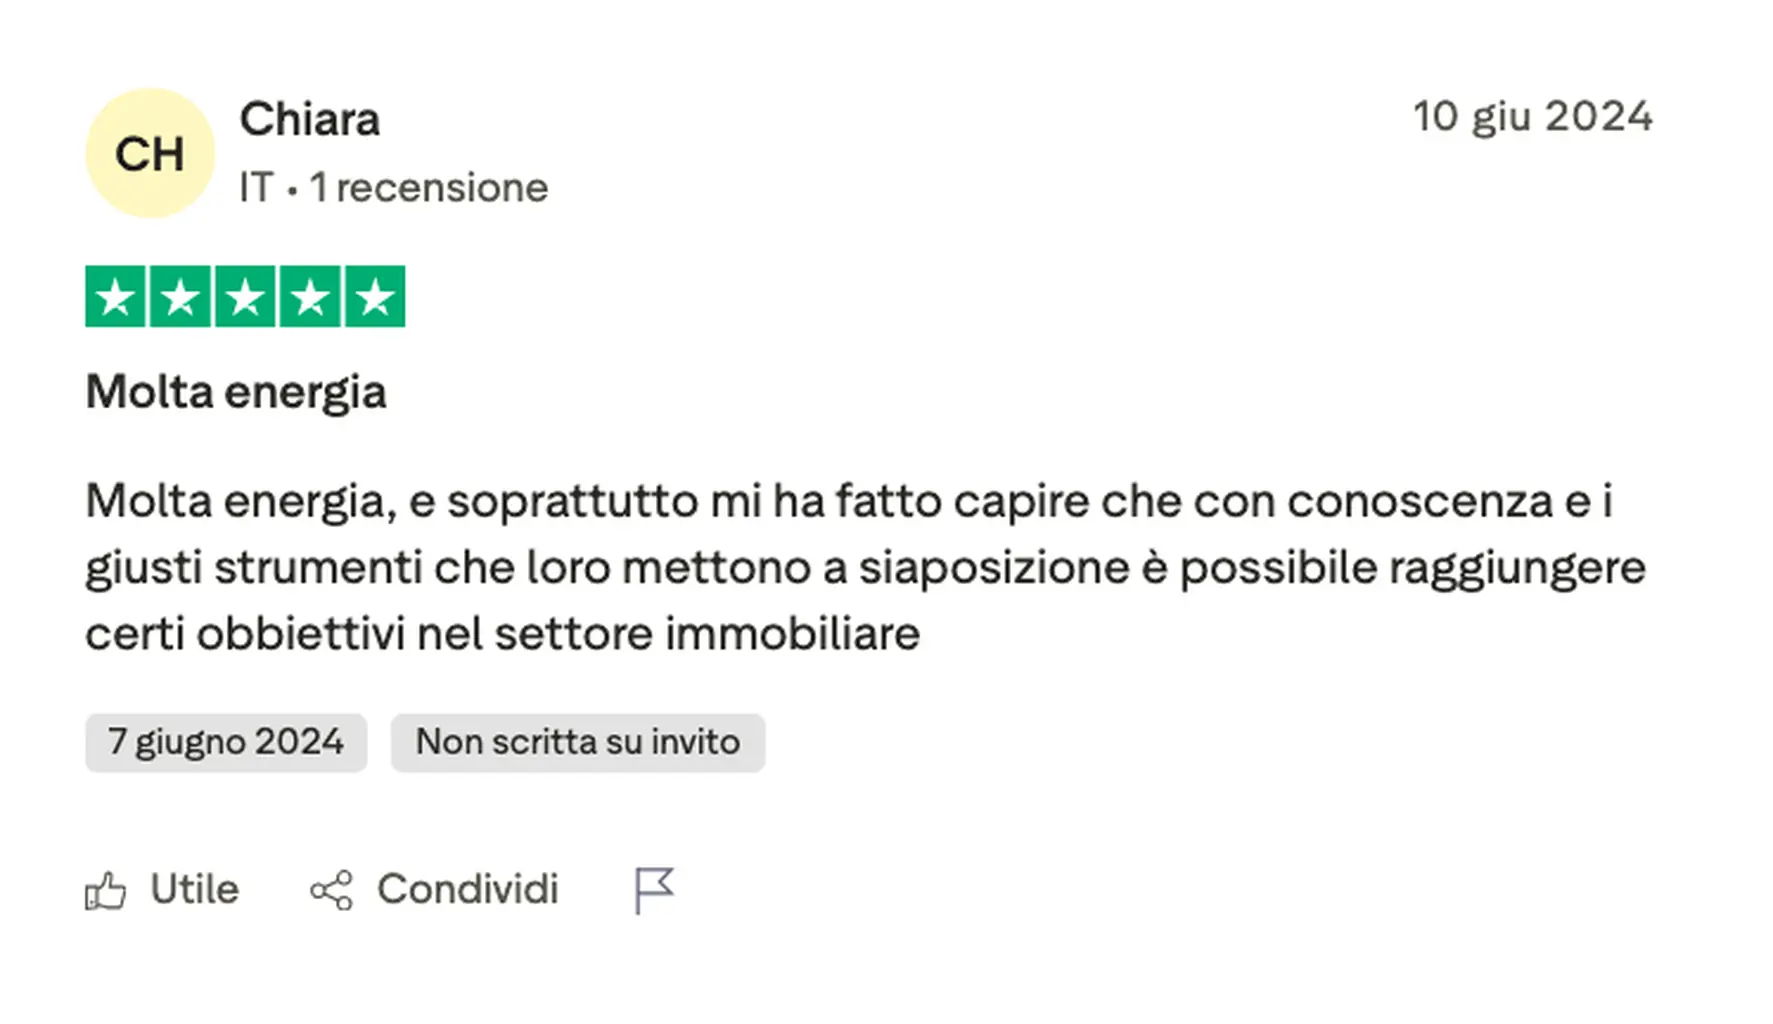The width and height of the screenshot is (1773, 1024).
Task: Click the "7 giugno 2024" experience date badge
Action: pos(226,742)
